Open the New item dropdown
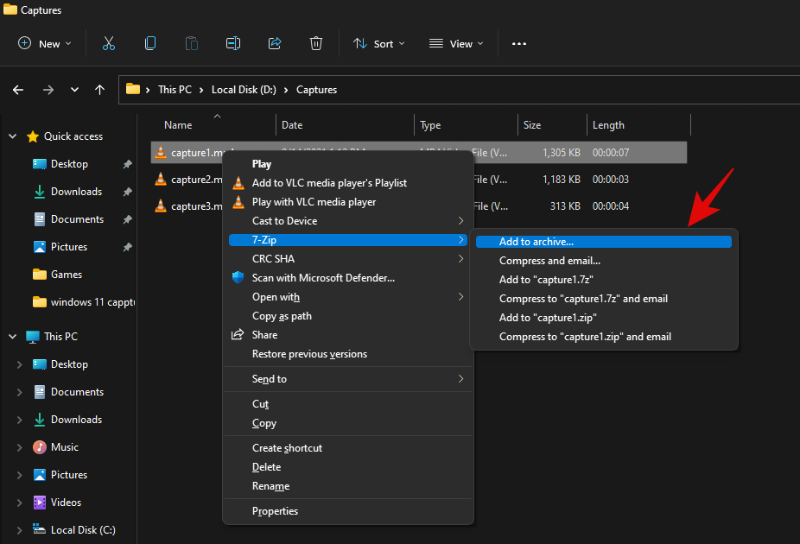800x544 pixels. click(x=45, y=44)
